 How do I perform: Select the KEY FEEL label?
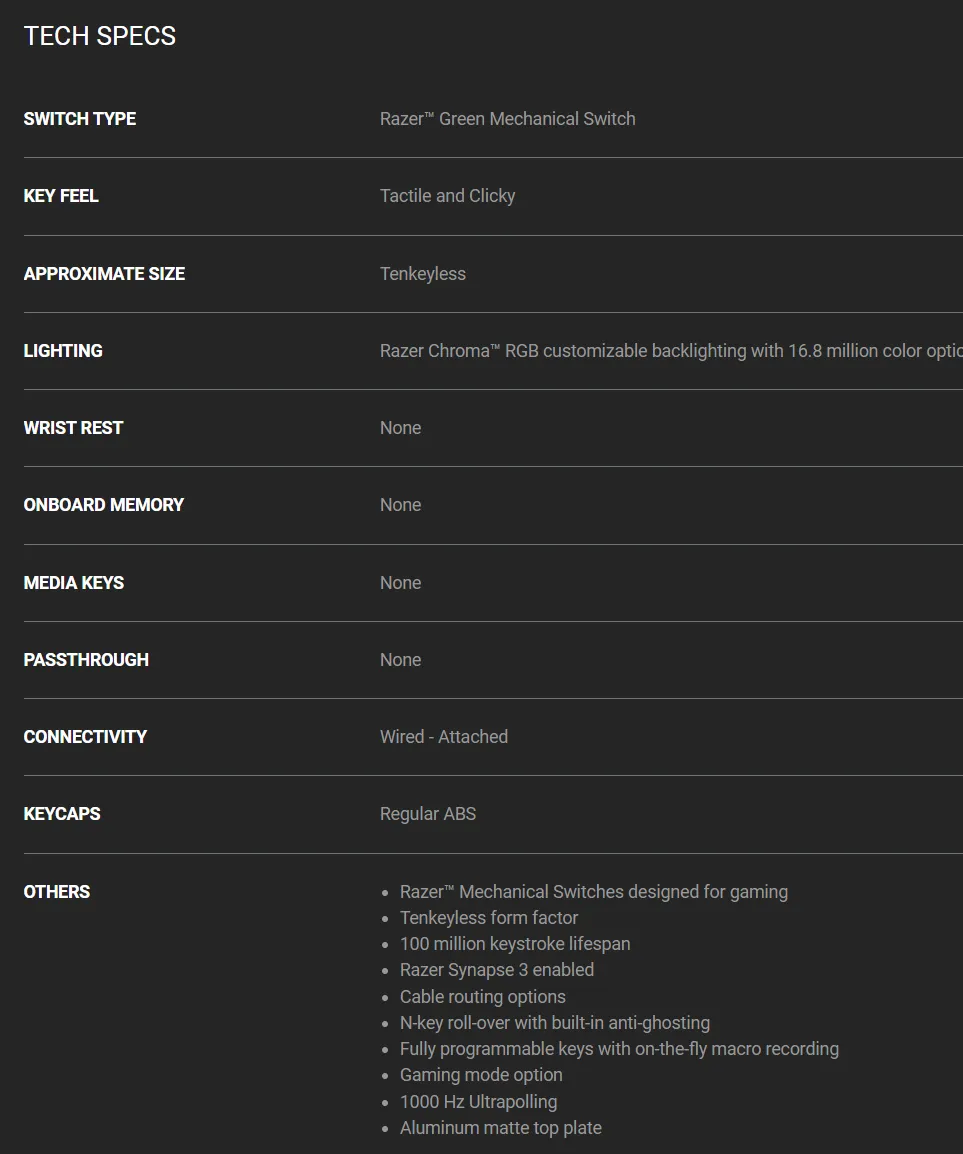tap(61, 196)
